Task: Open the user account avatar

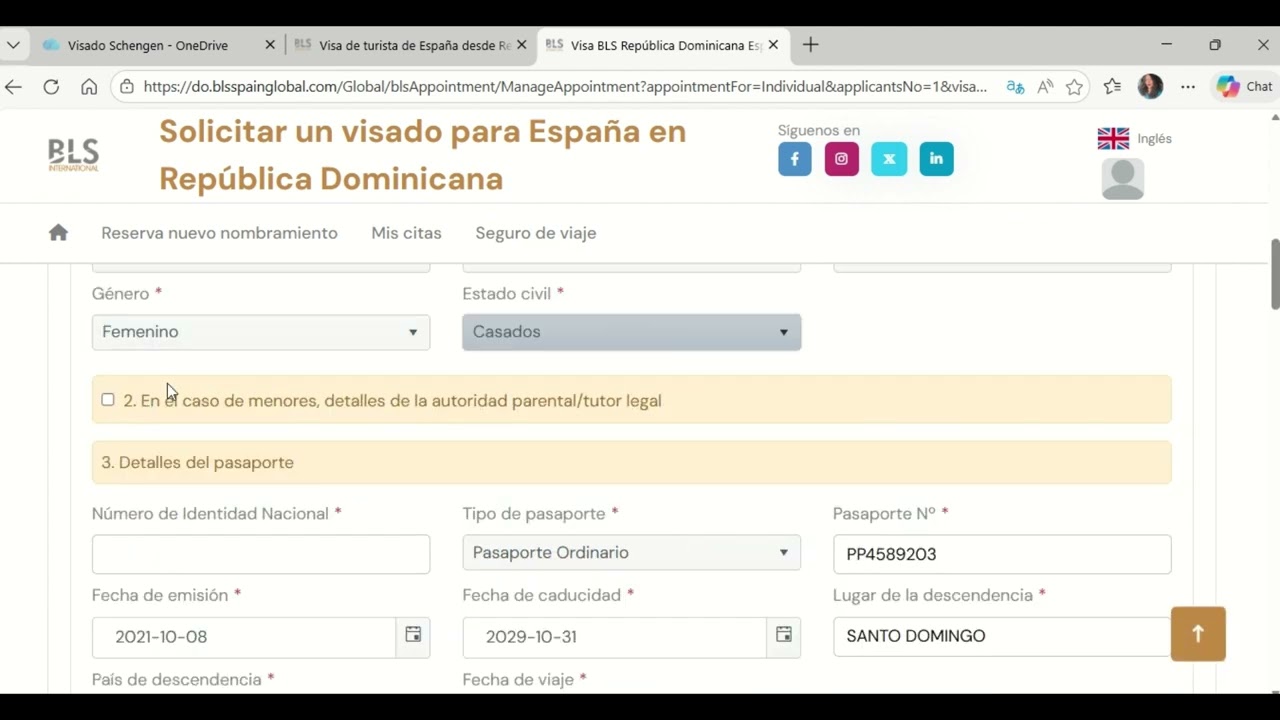Action: (x=1122, y=179)
